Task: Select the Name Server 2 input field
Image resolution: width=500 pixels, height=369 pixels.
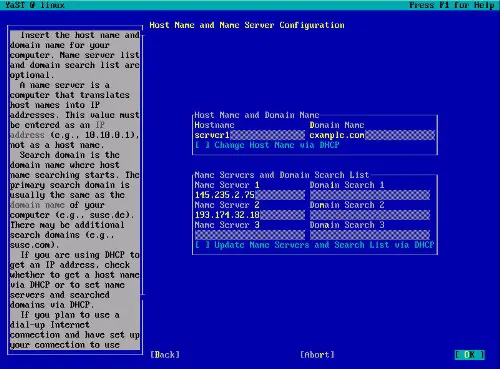Action: (x=249, y=215)
